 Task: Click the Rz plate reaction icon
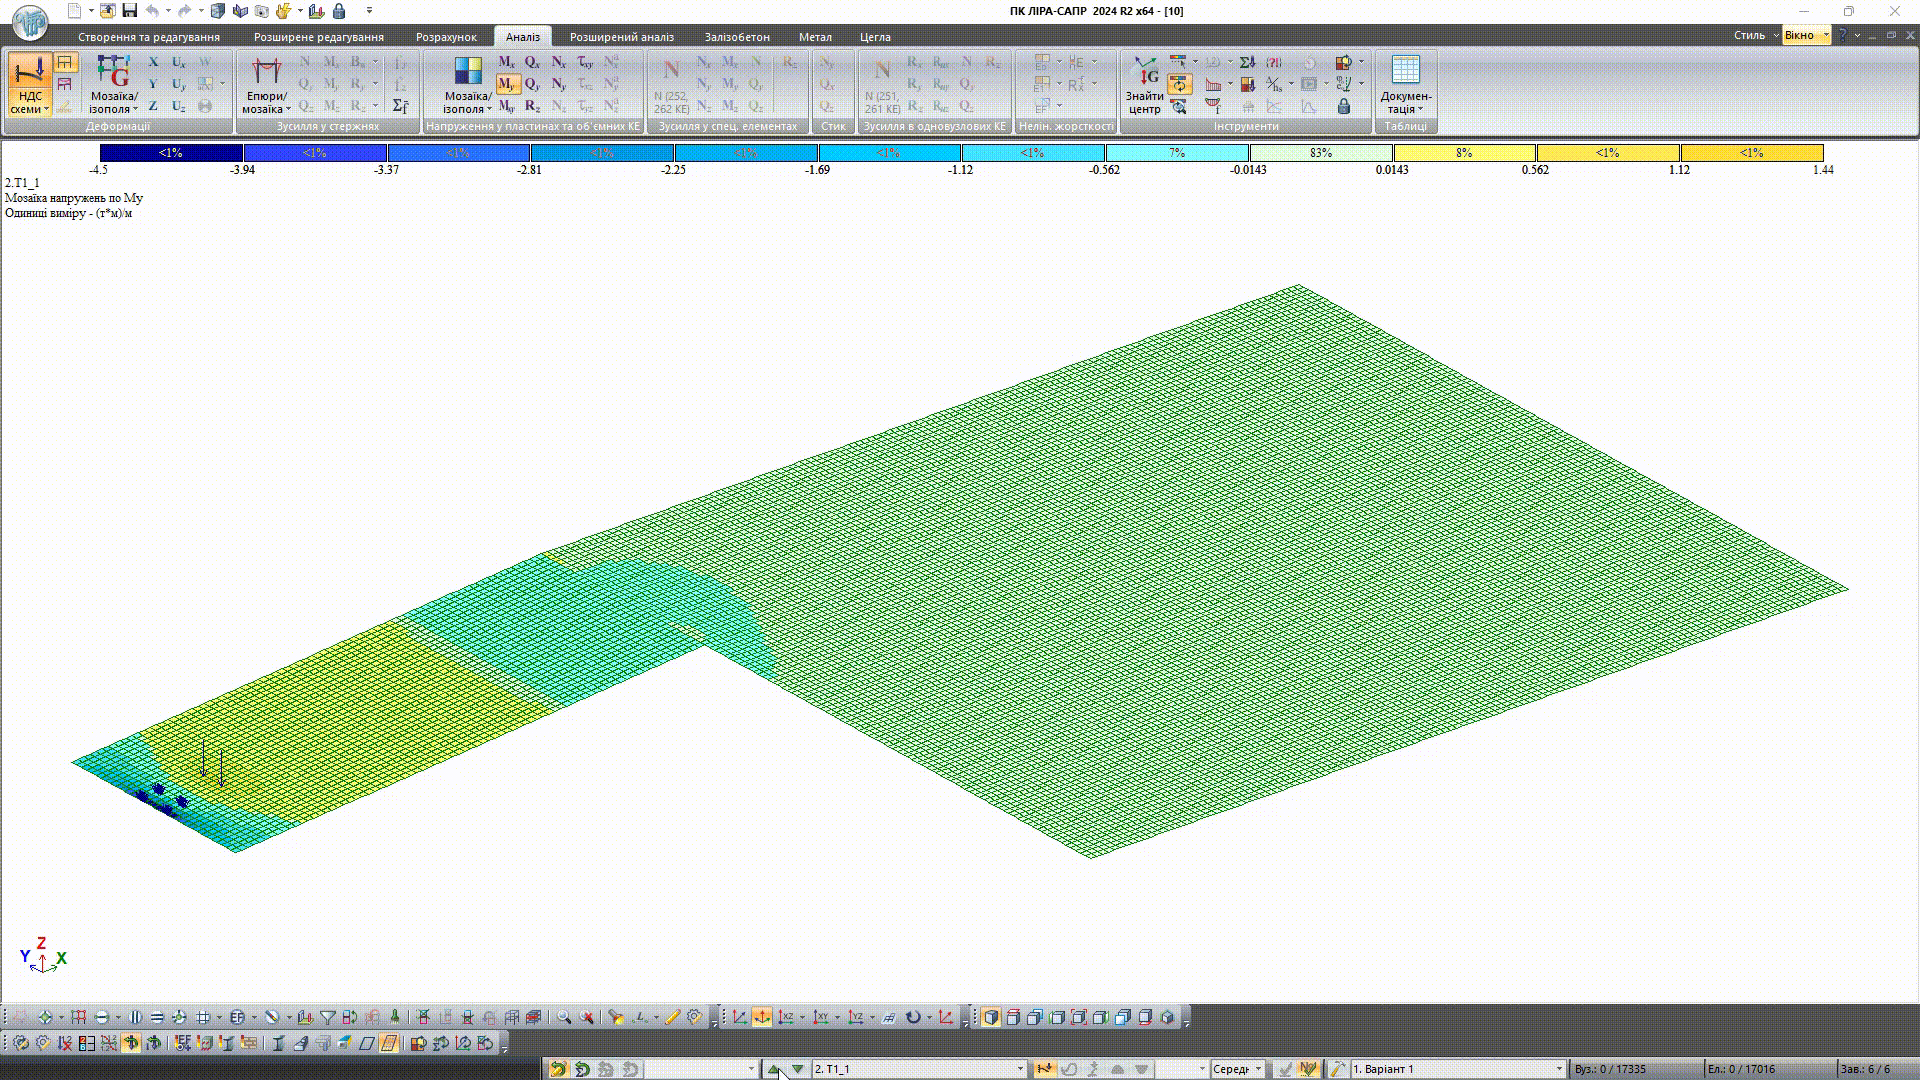click(x=532, y=106)
